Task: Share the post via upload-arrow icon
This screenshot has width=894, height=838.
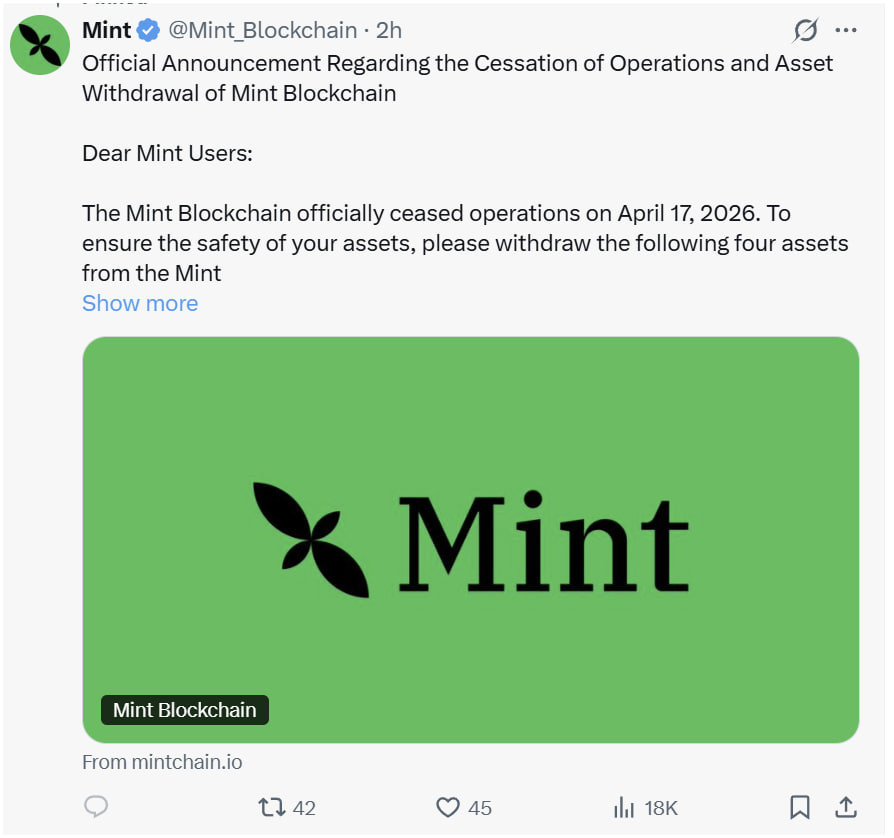Action: point(845,807)
